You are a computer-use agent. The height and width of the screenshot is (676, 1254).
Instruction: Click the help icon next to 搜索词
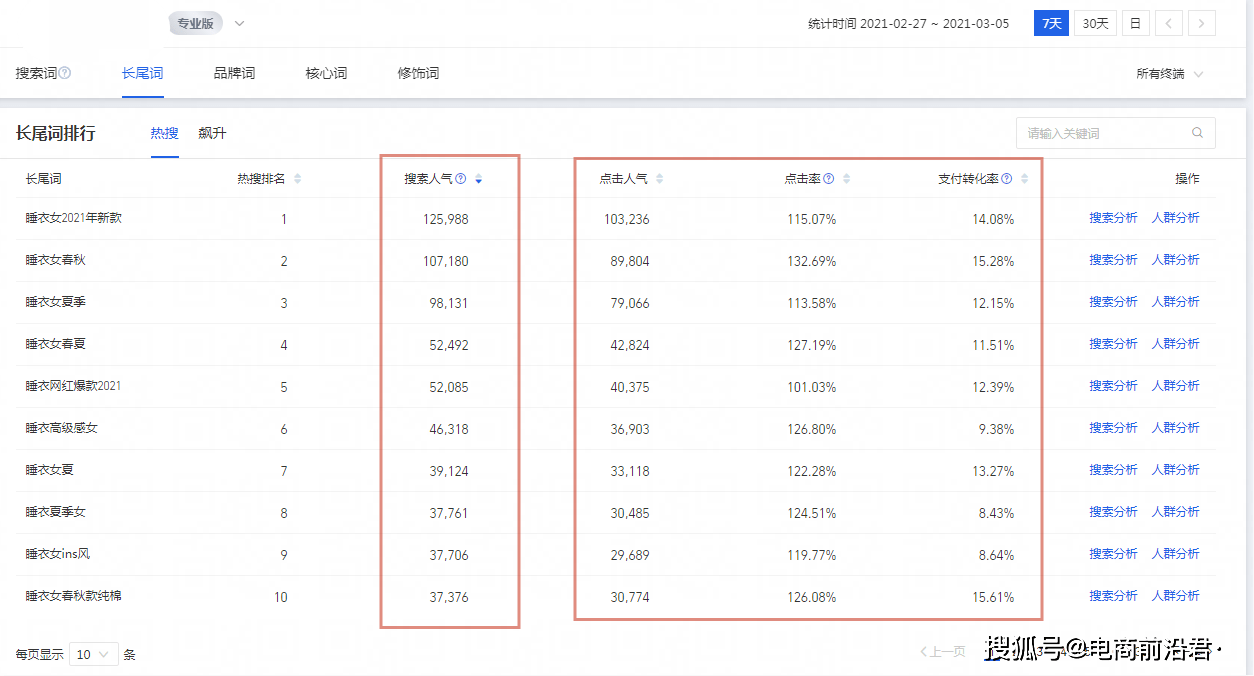click(65, 73)
